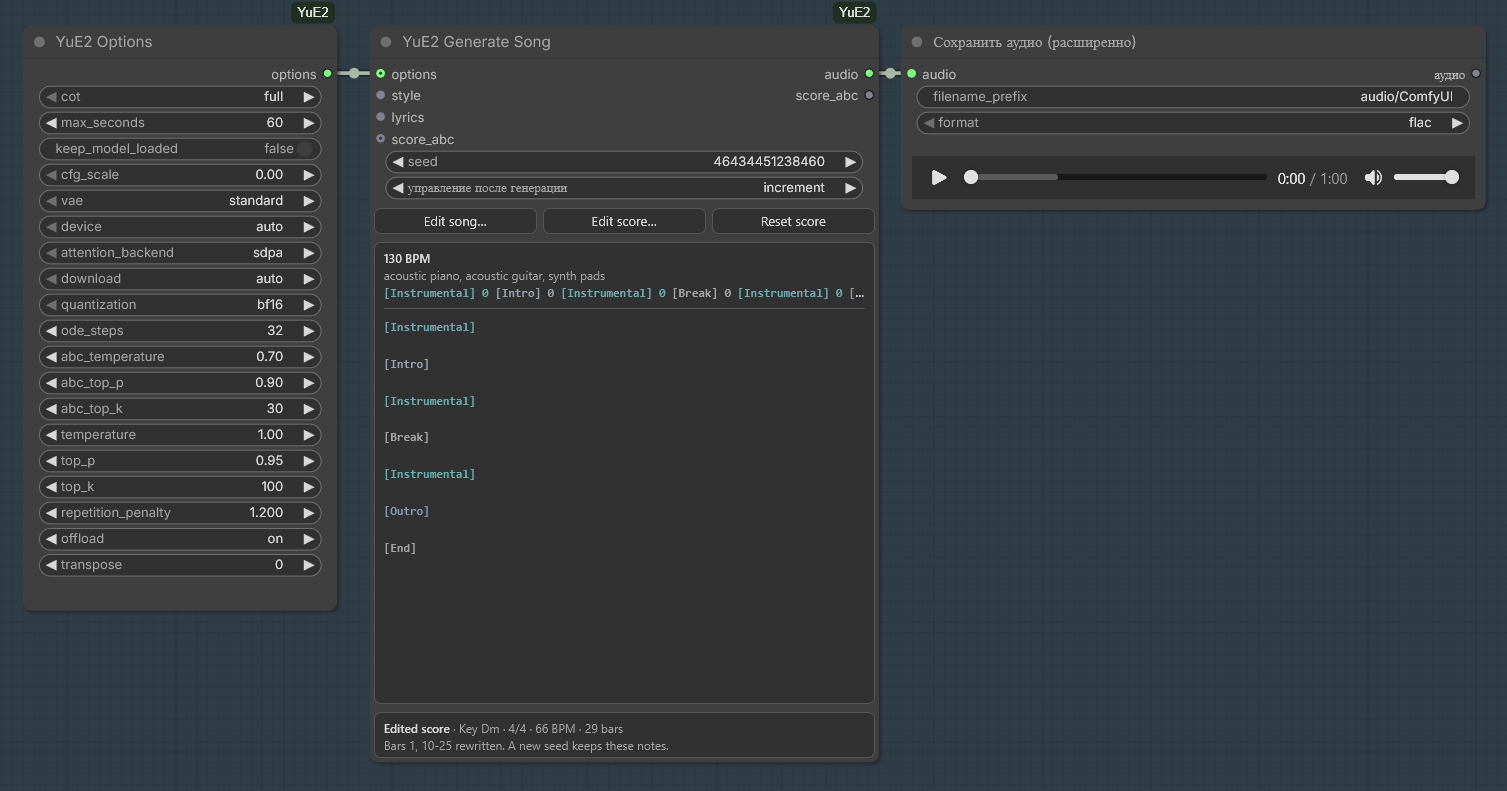Decrease transpose with left arrow
The image size is (1507, 791).
pyautogui.click(x=50, y=565)
